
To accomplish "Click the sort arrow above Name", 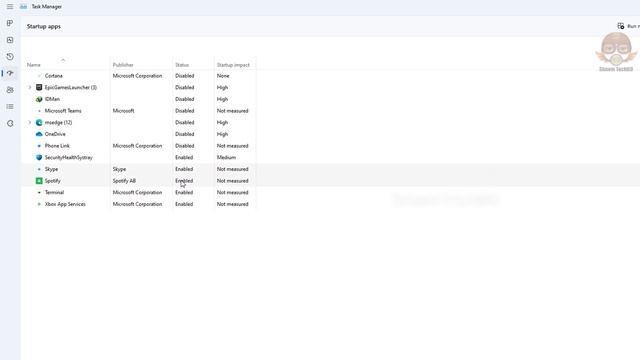I will 63,60.
